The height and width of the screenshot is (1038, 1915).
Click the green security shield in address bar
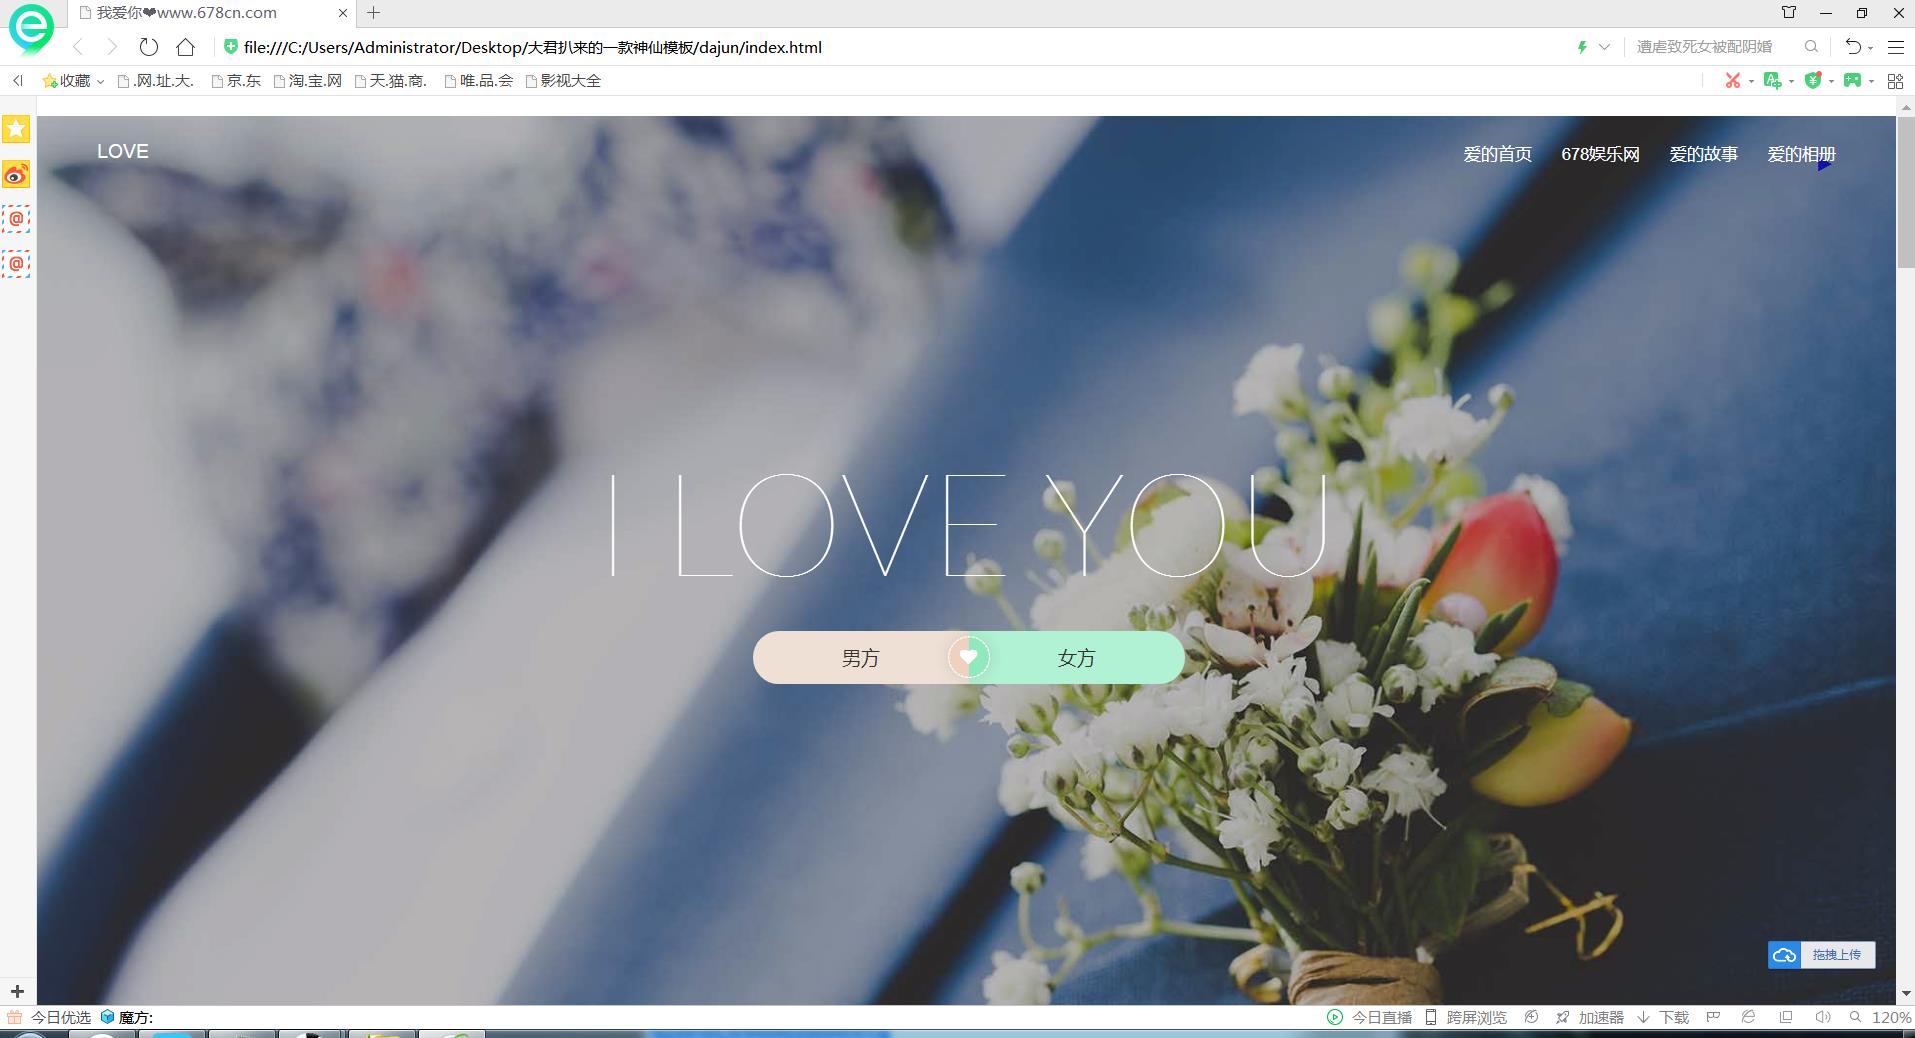[x=231, y=47]
